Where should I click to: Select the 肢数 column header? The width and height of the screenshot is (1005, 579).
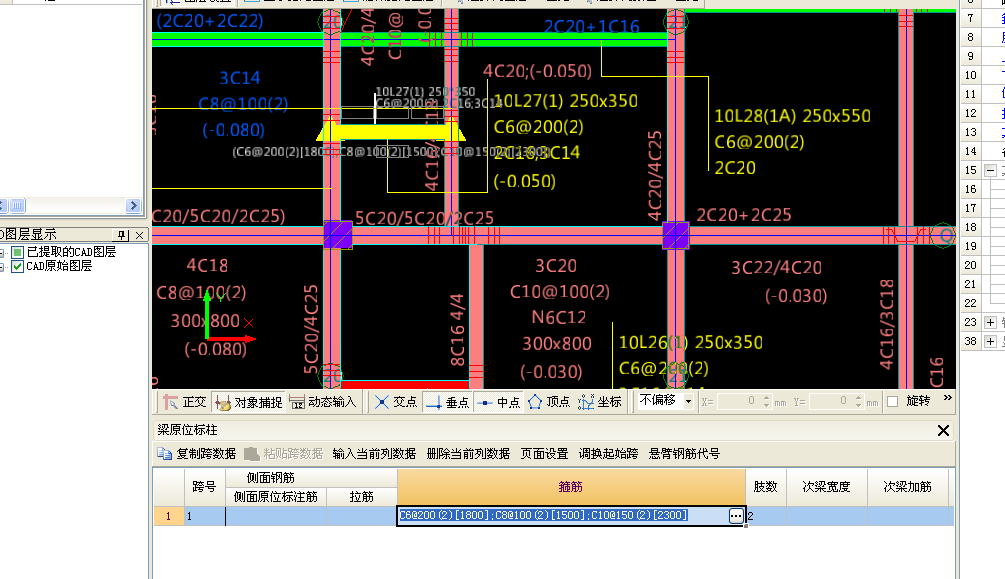coord(765,487)
